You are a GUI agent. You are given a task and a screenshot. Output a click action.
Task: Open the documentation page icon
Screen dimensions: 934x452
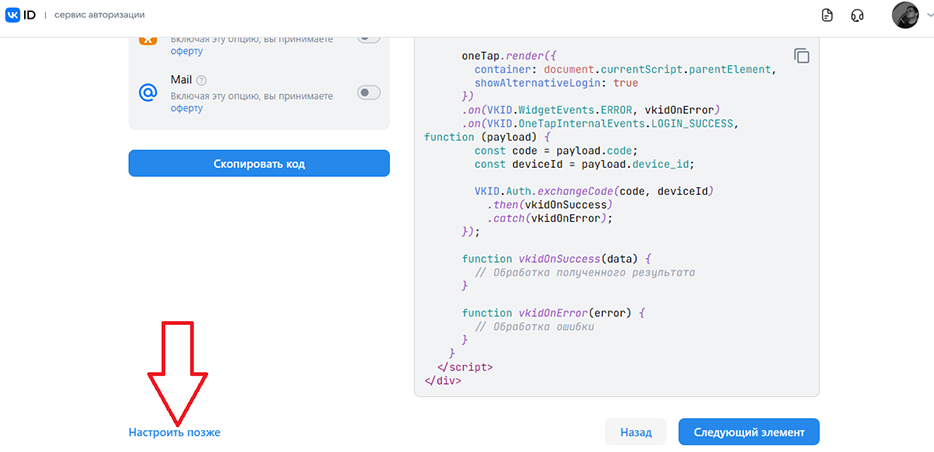(827, 15)
